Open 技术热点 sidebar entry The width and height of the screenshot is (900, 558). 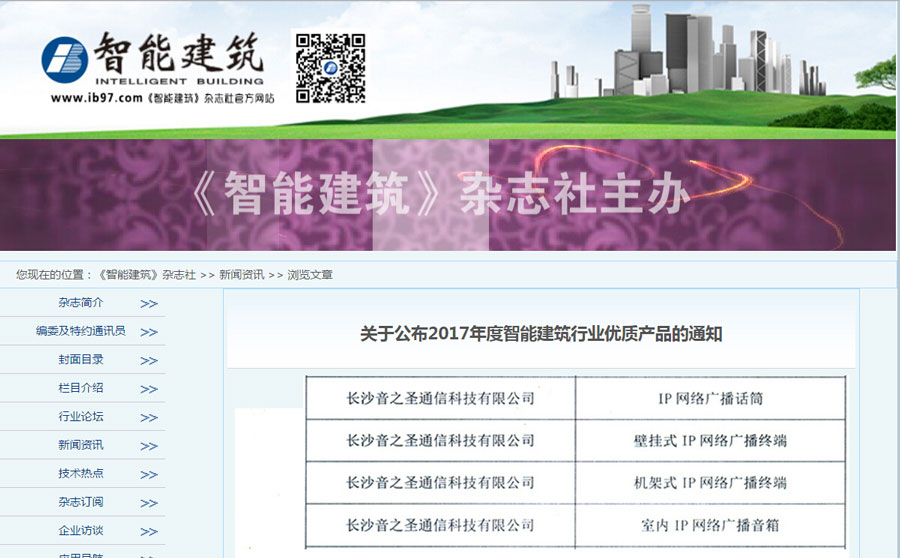[x=81, y=474]
